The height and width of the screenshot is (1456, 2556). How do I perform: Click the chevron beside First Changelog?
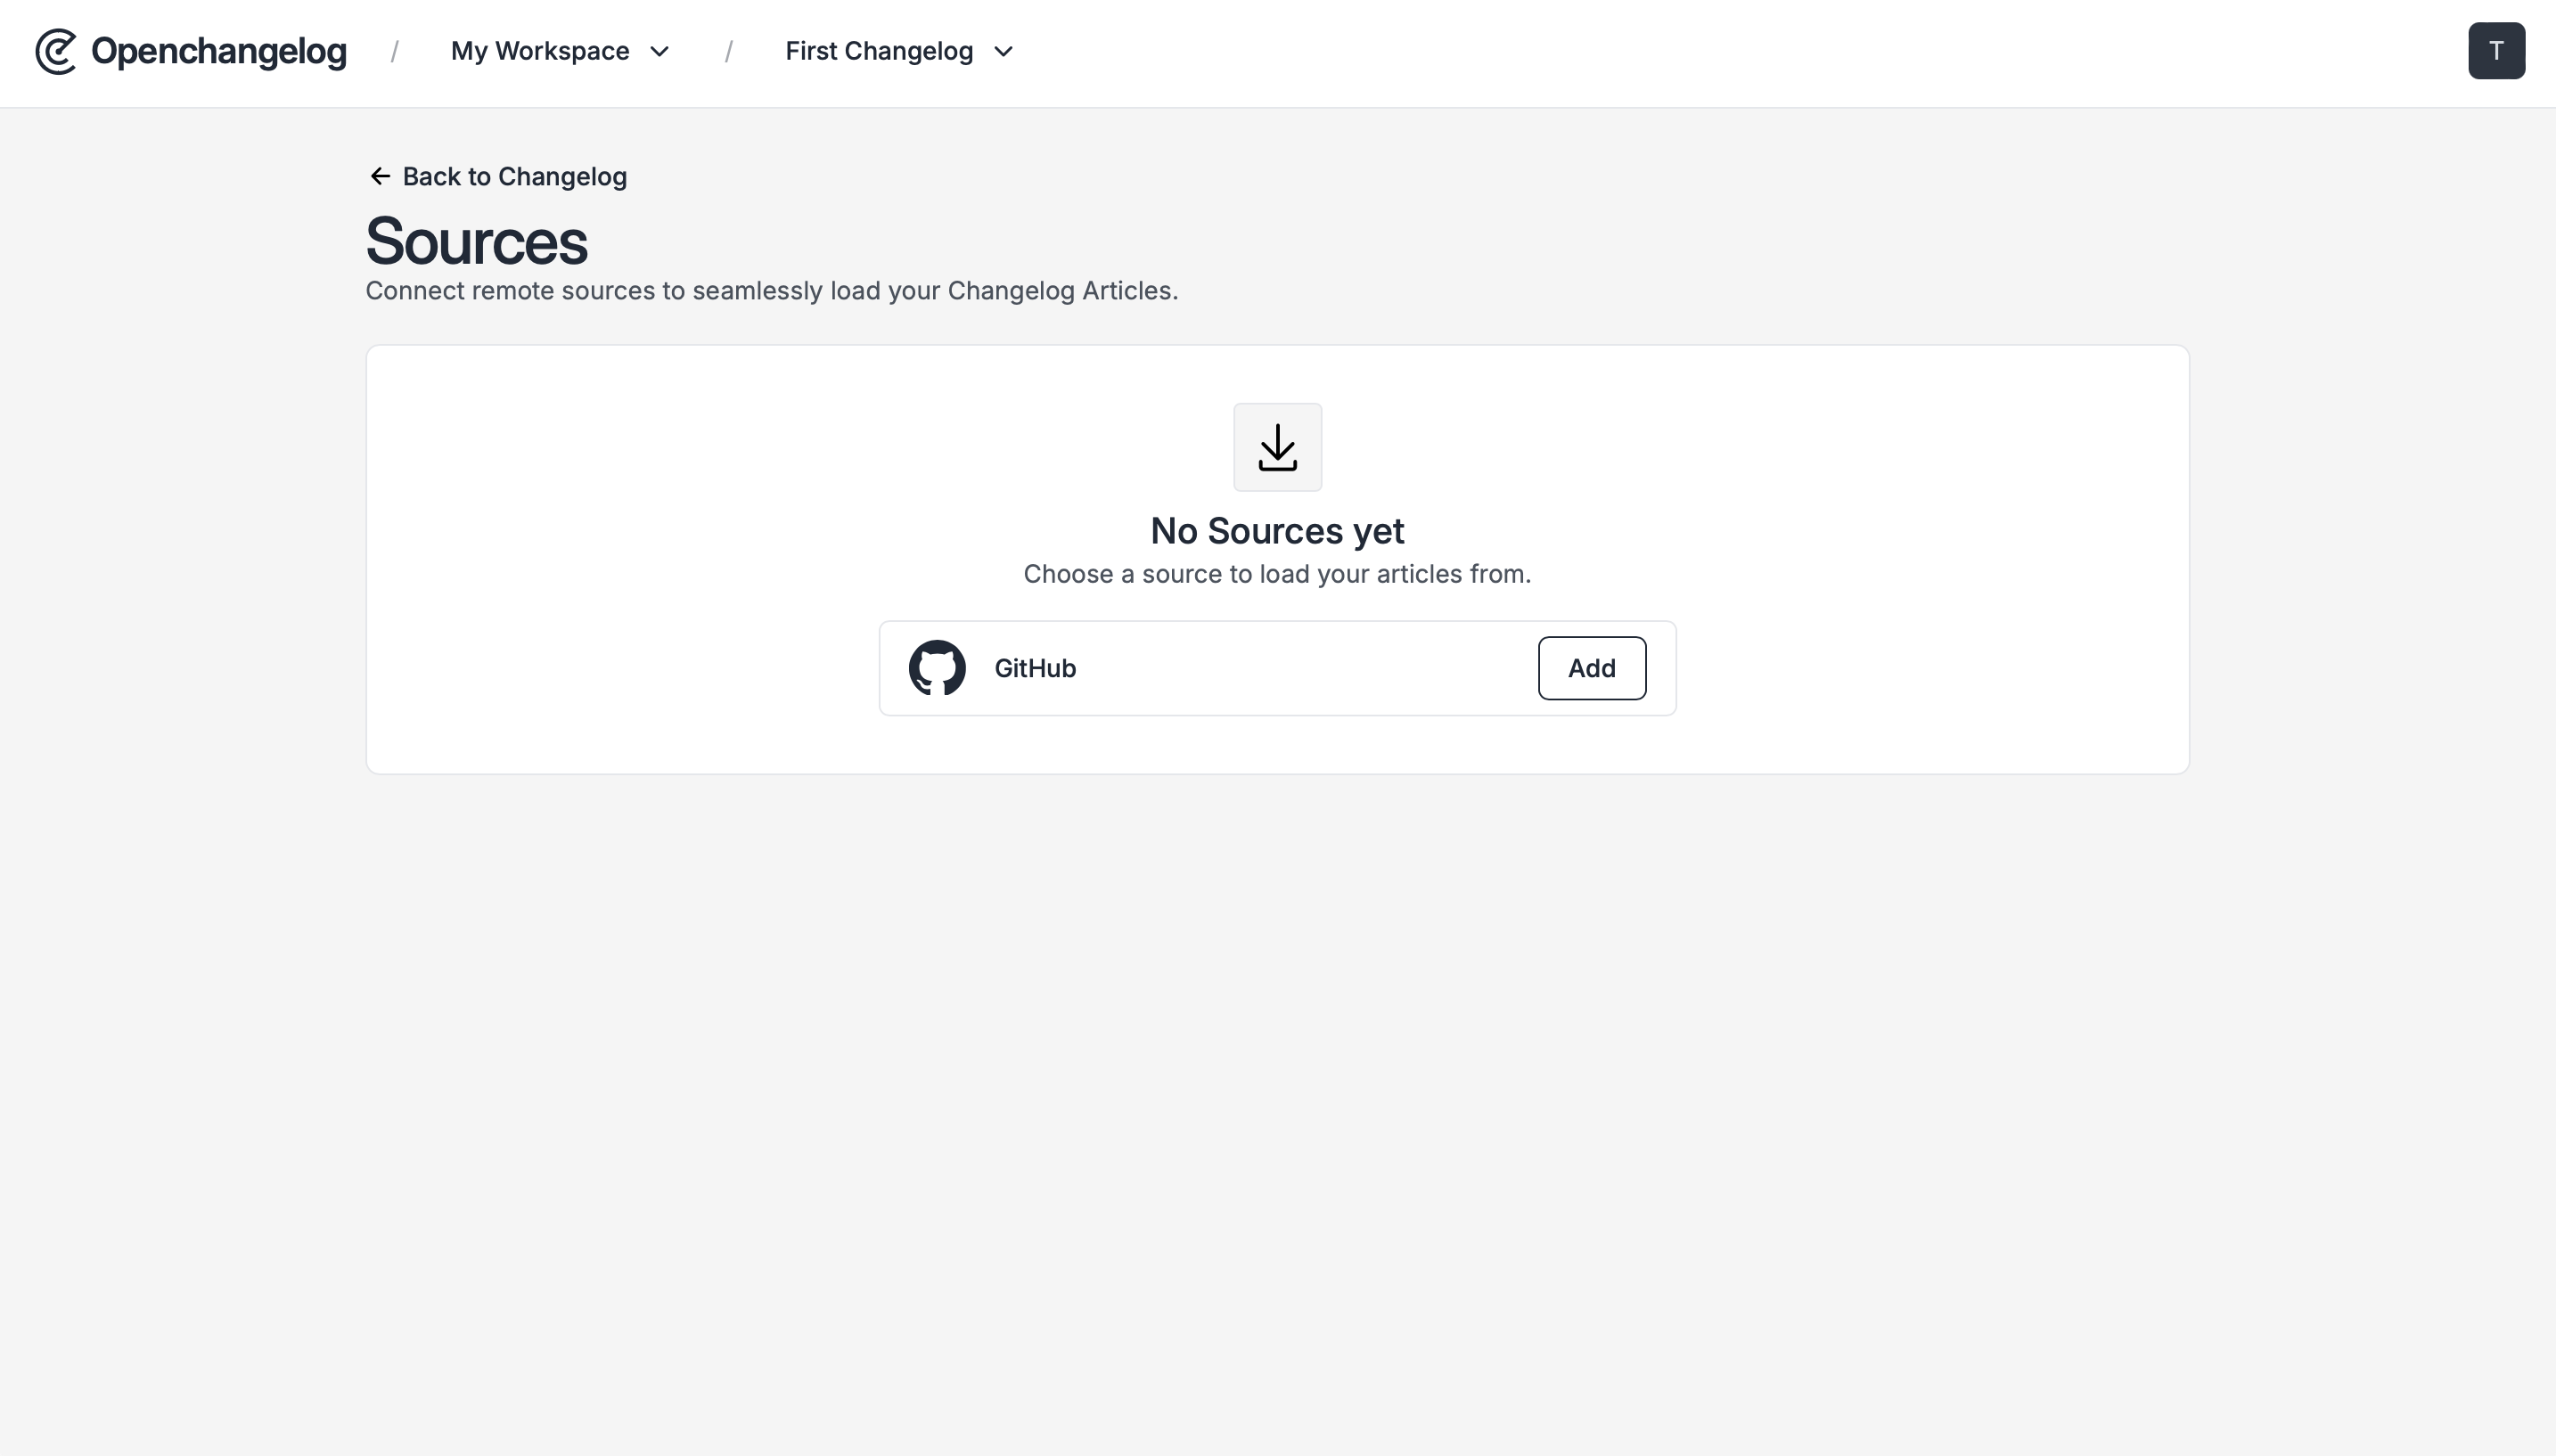(x=1003, y=52)
